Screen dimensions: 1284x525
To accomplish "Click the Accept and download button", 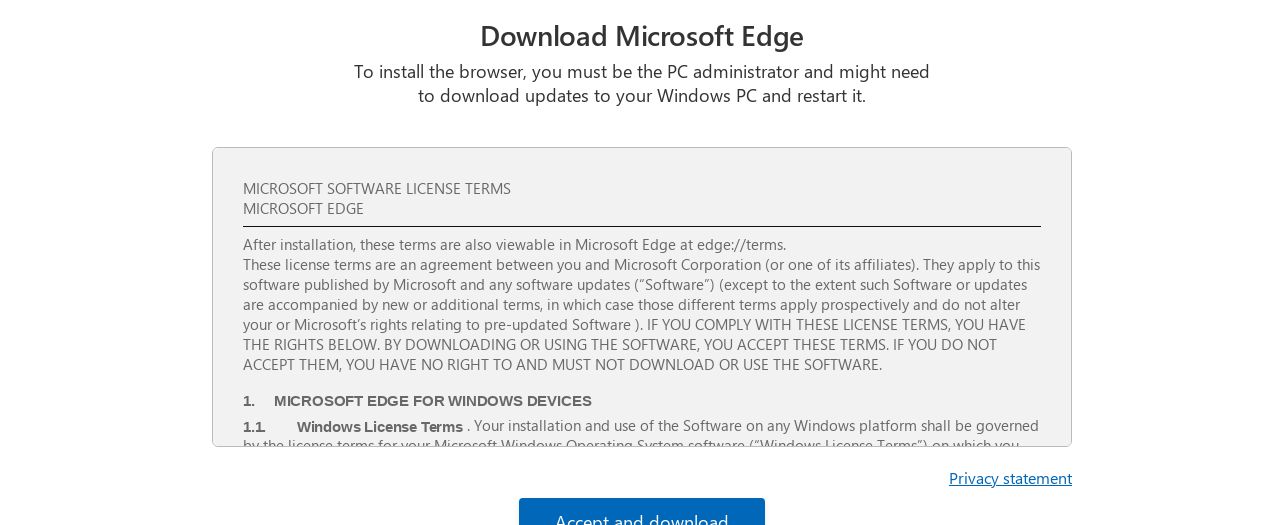I will (x=641, y=512).
